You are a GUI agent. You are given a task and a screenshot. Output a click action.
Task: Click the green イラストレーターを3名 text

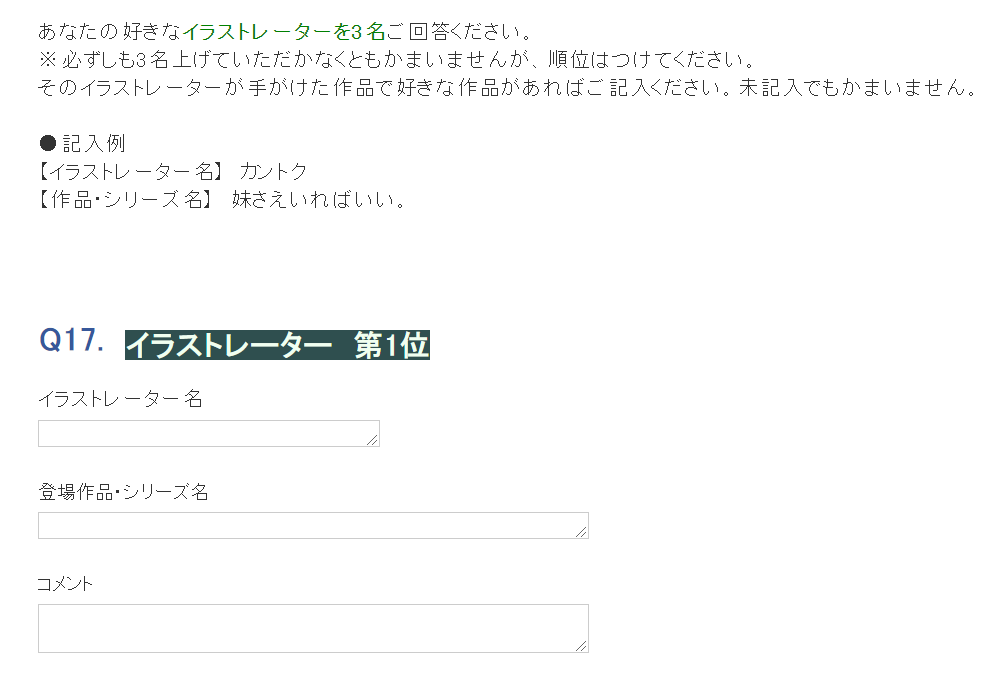[284, 31]
